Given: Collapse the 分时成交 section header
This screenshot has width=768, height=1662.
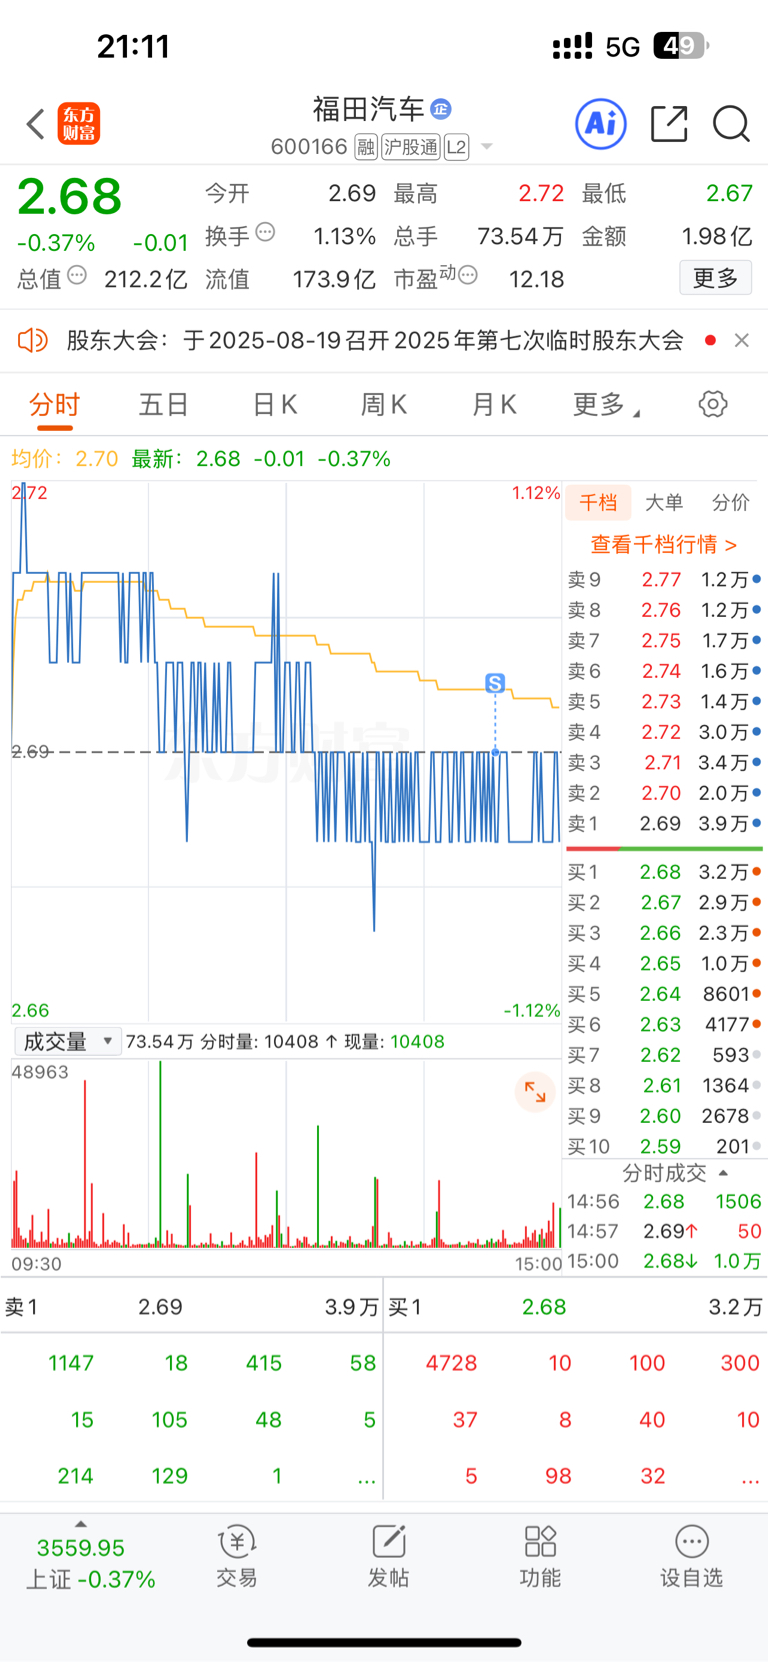Looking at the screenshot, I should coord(676,1173).
